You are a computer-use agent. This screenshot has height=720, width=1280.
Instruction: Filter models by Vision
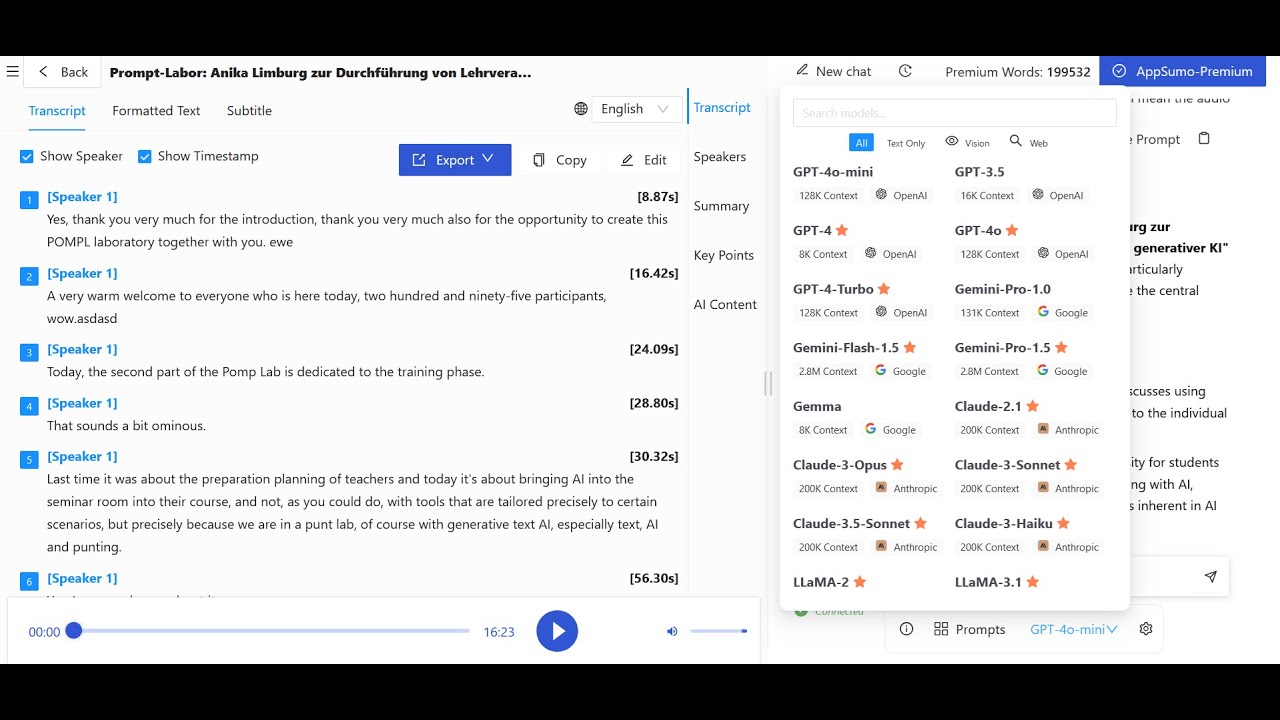[x=967, y=142]
